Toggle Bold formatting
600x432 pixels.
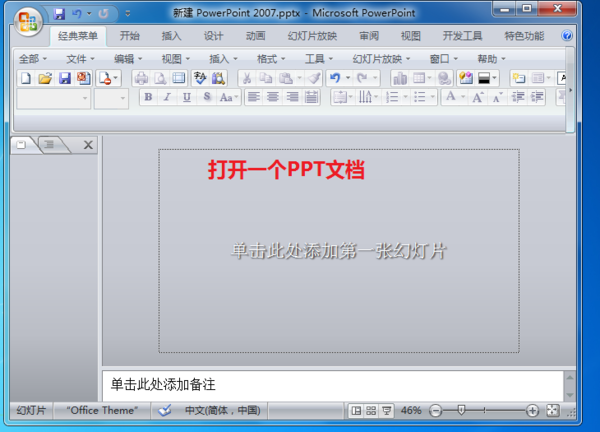click(148, 97)
